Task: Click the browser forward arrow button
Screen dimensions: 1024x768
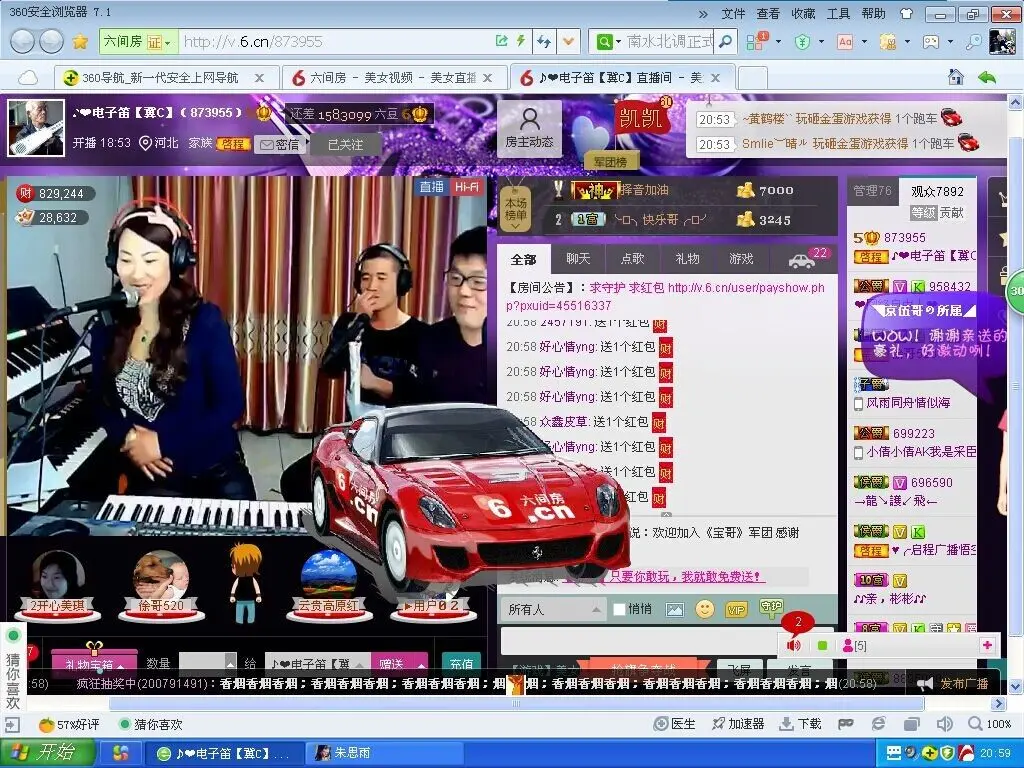Action: 52,42
